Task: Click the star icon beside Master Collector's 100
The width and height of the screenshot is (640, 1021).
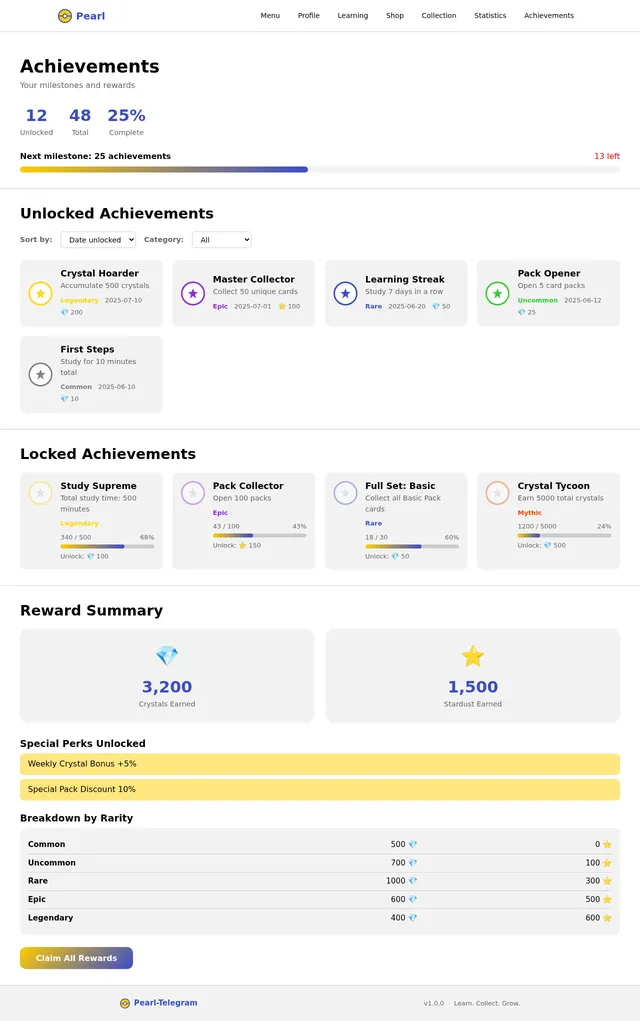Action: pos(282,306)
